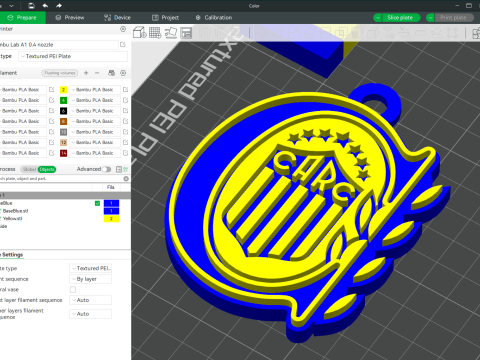Image resolution: width=480 pixels, height=360 pixels.
Task: Click the Slice plate button
Action: (400, 18)
